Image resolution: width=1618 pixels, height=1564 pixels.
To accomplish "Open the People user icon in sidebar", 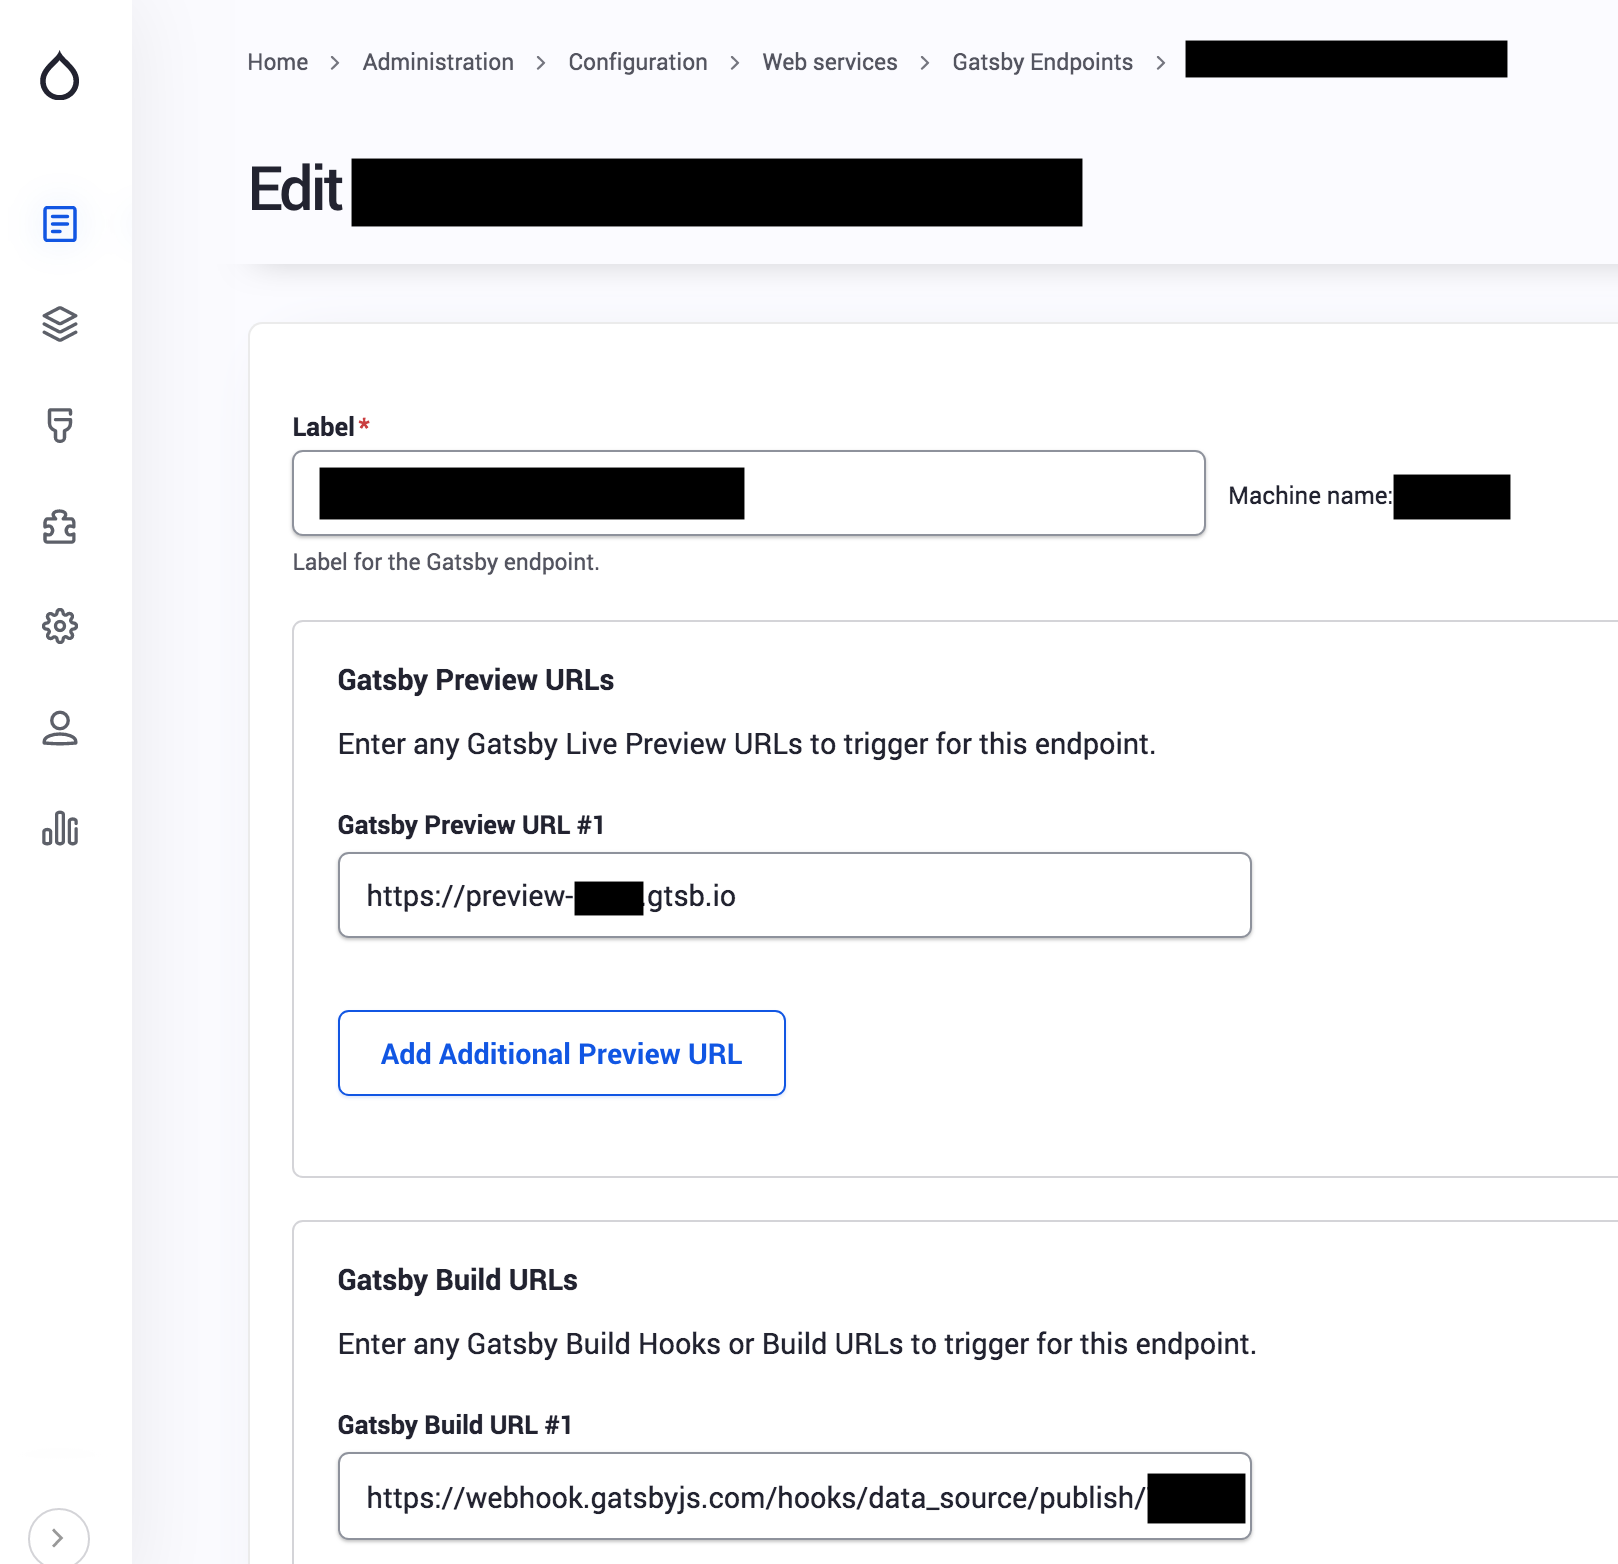I will [60, 728].
